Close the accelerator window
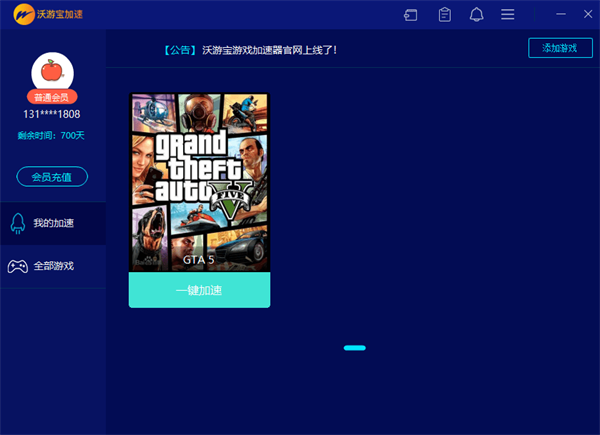 point(588,14)
